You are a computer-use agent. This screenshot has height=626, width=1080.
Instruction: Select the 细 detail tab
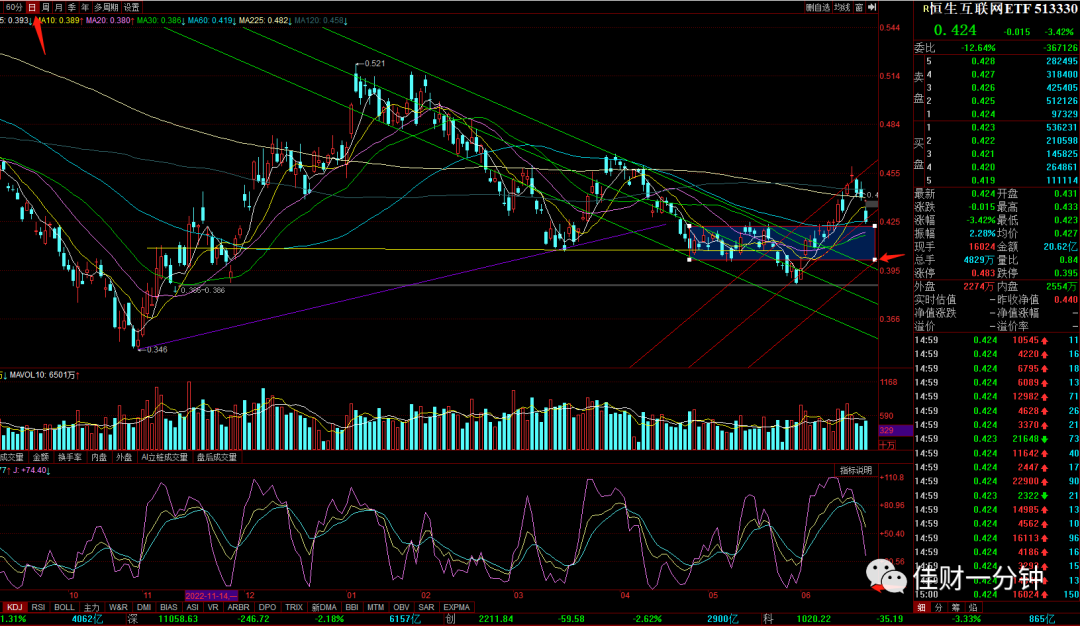click(921, 607)
